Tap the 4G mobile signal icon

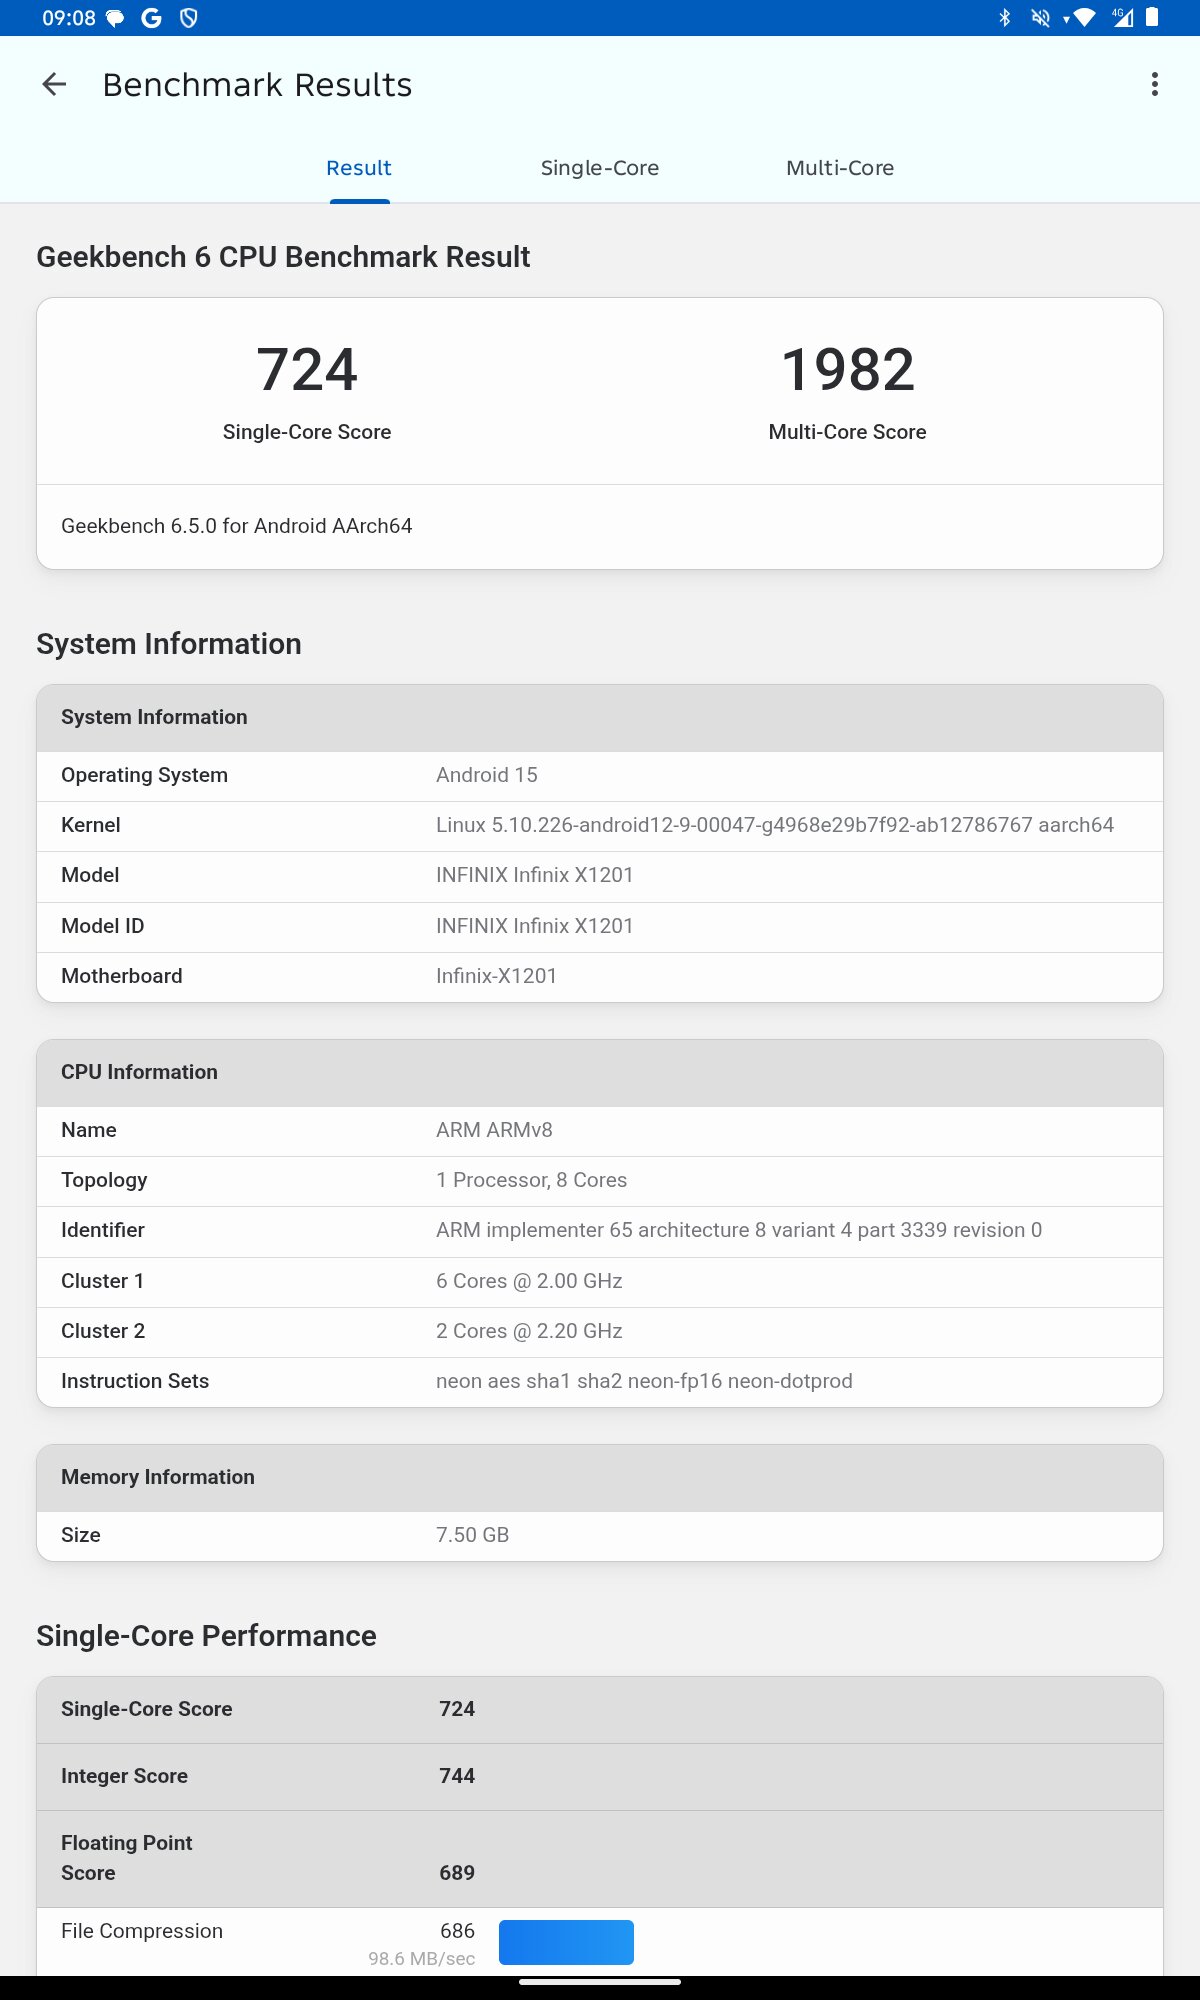[1122, 18]
